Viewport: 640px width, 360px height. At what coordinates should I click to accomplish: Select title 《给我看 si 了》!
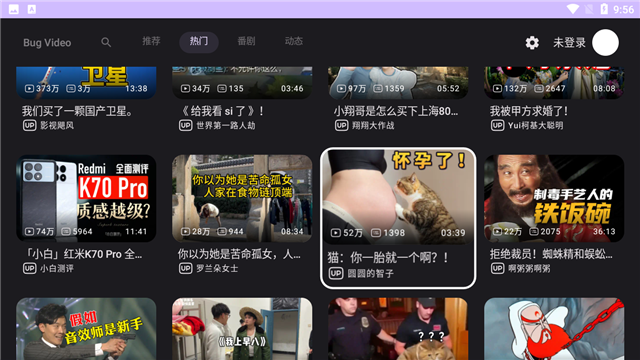(x=221, y=111)
